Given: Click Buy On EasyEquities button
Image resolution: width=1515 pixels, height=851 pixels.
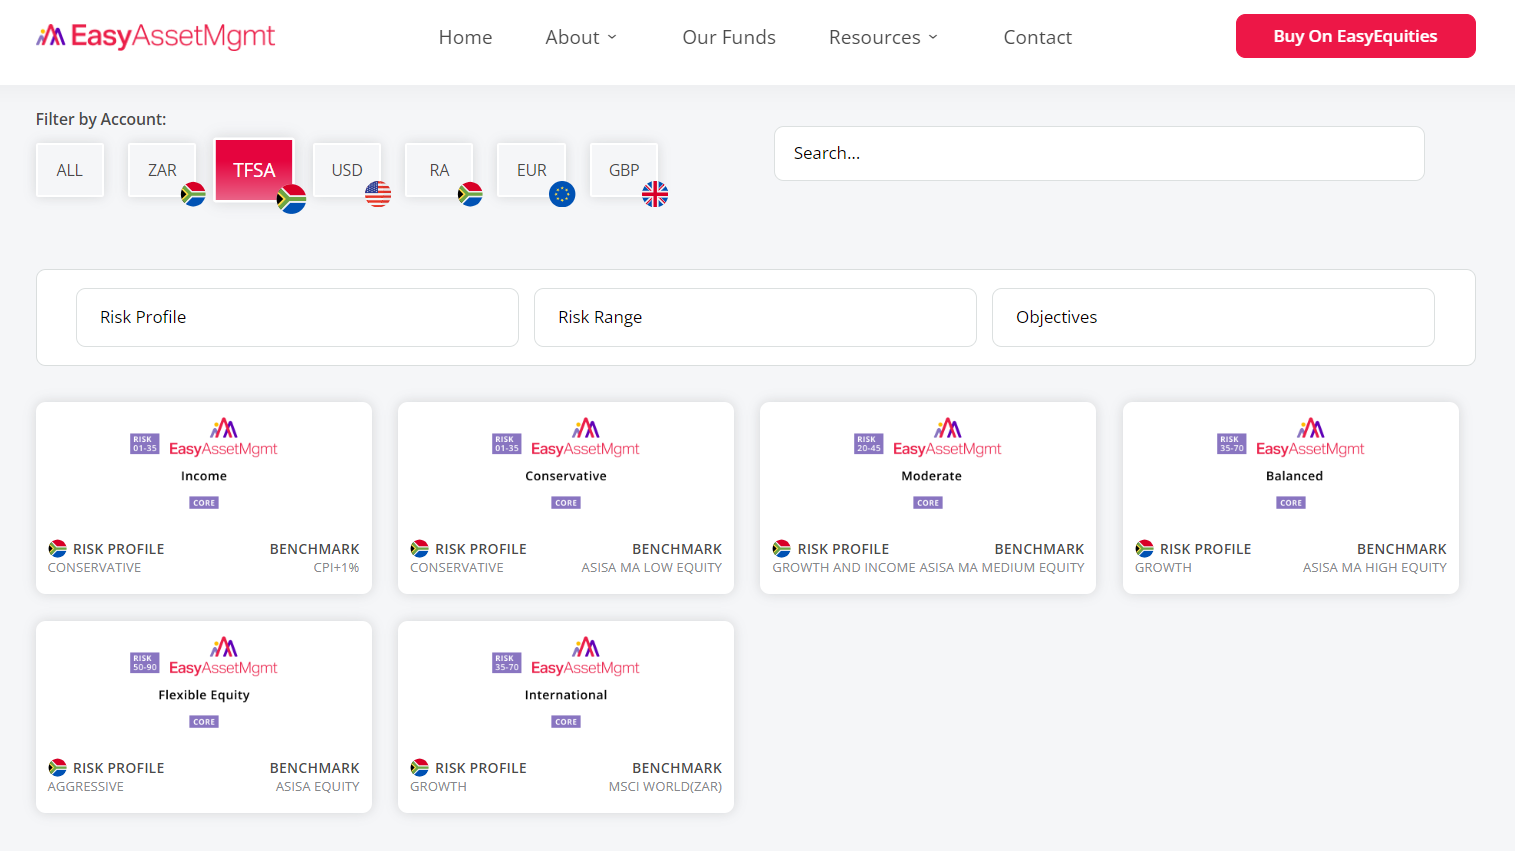Looking at the screenshot, I should pos(1355,36).
